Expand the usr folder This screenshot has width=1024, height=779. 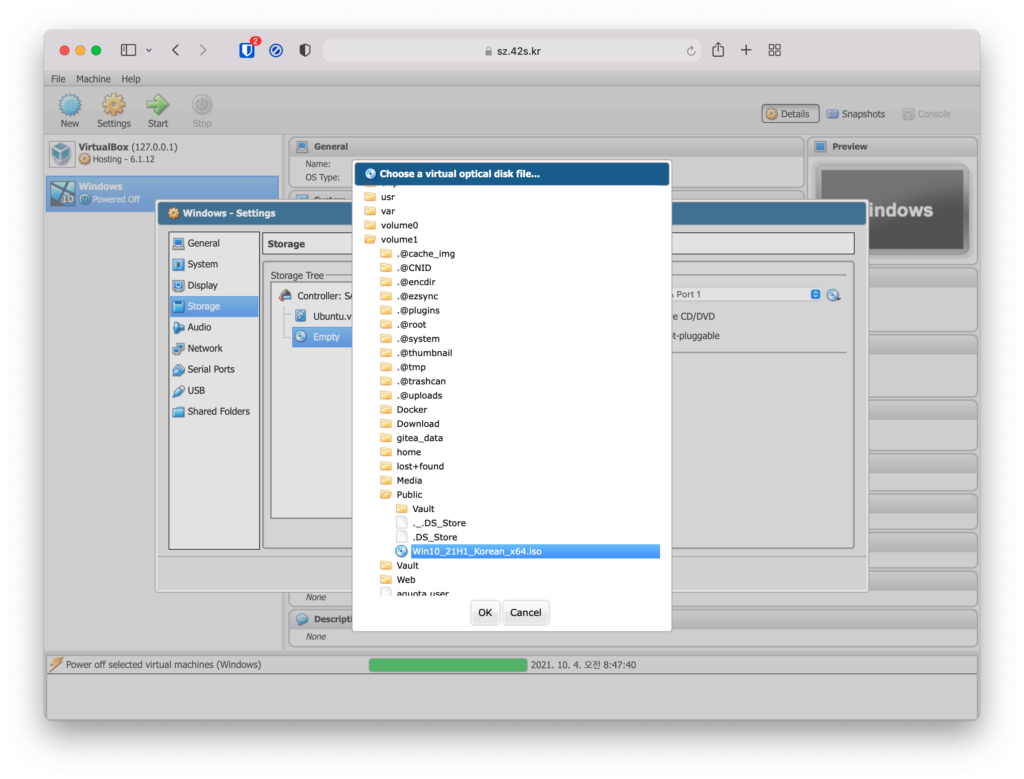click(370, 197)
